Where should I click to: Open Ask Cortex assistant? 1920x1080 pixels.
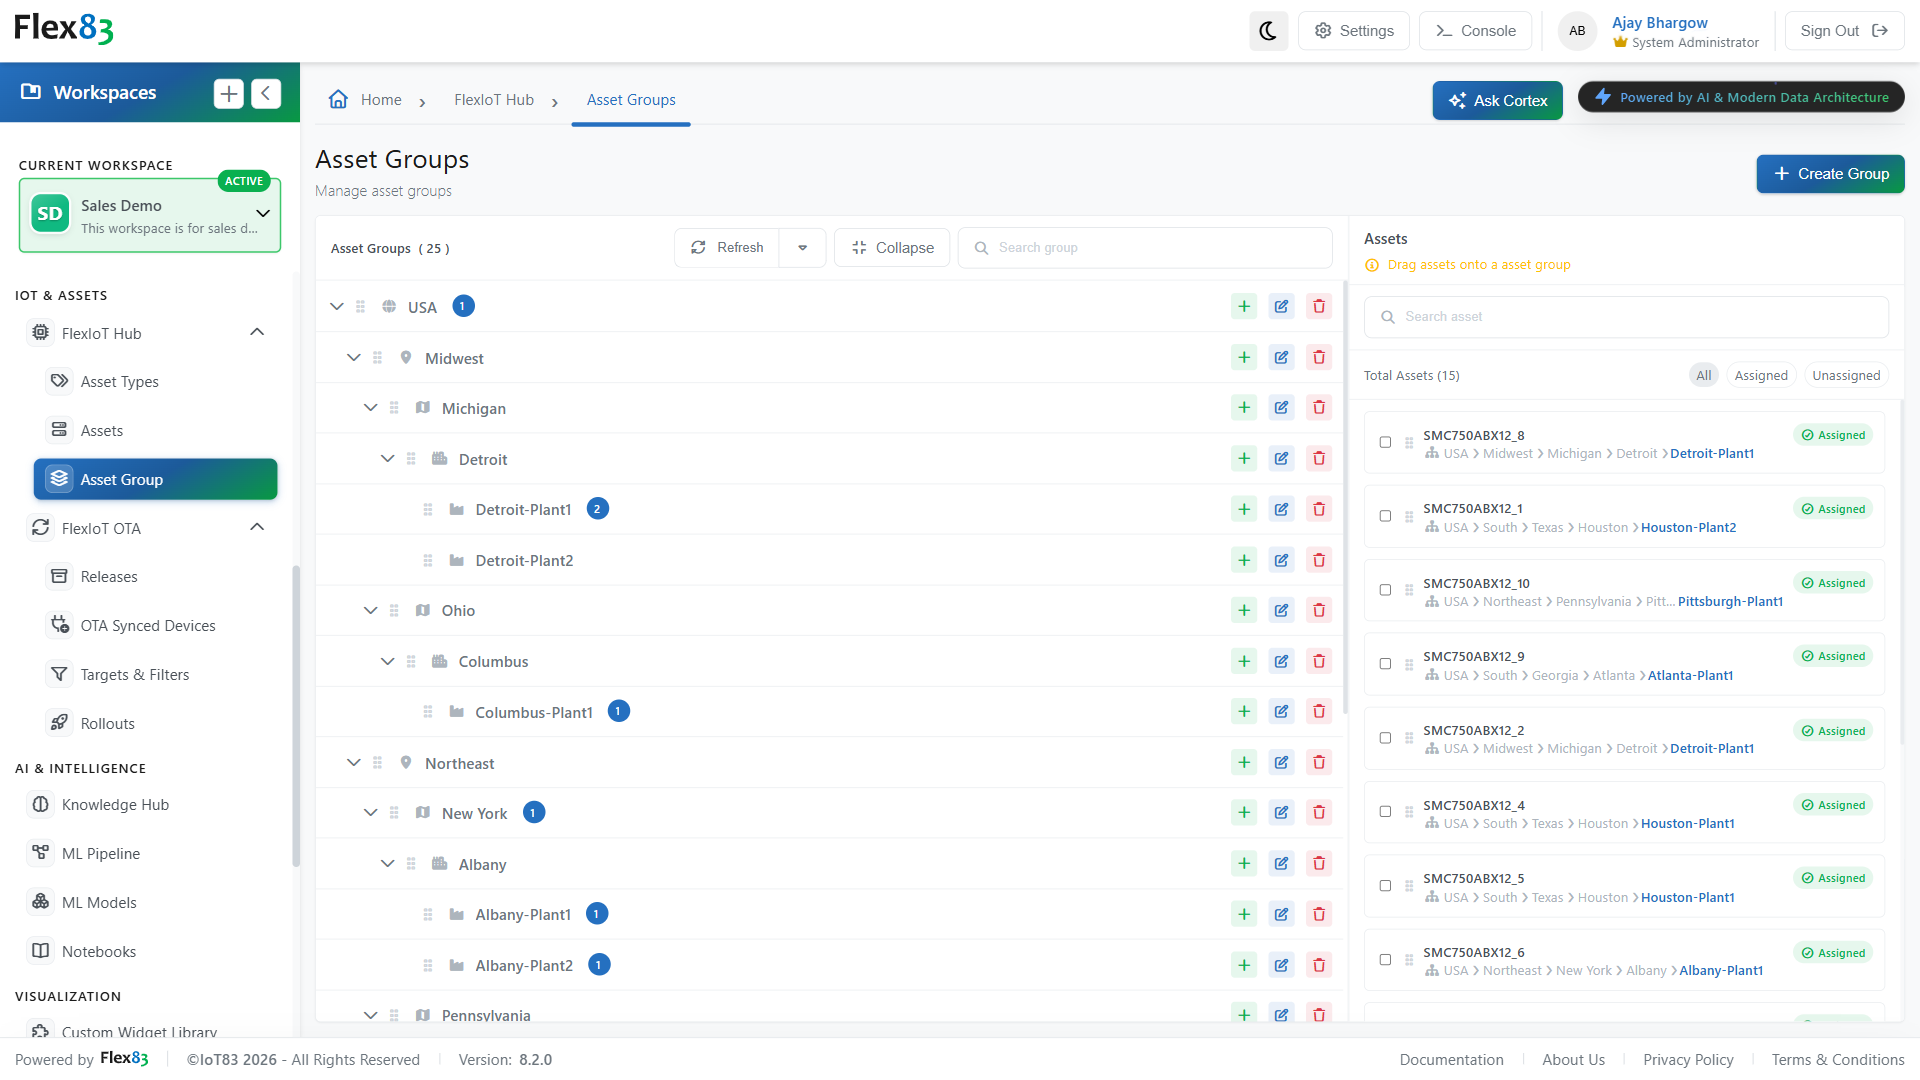1497,101
